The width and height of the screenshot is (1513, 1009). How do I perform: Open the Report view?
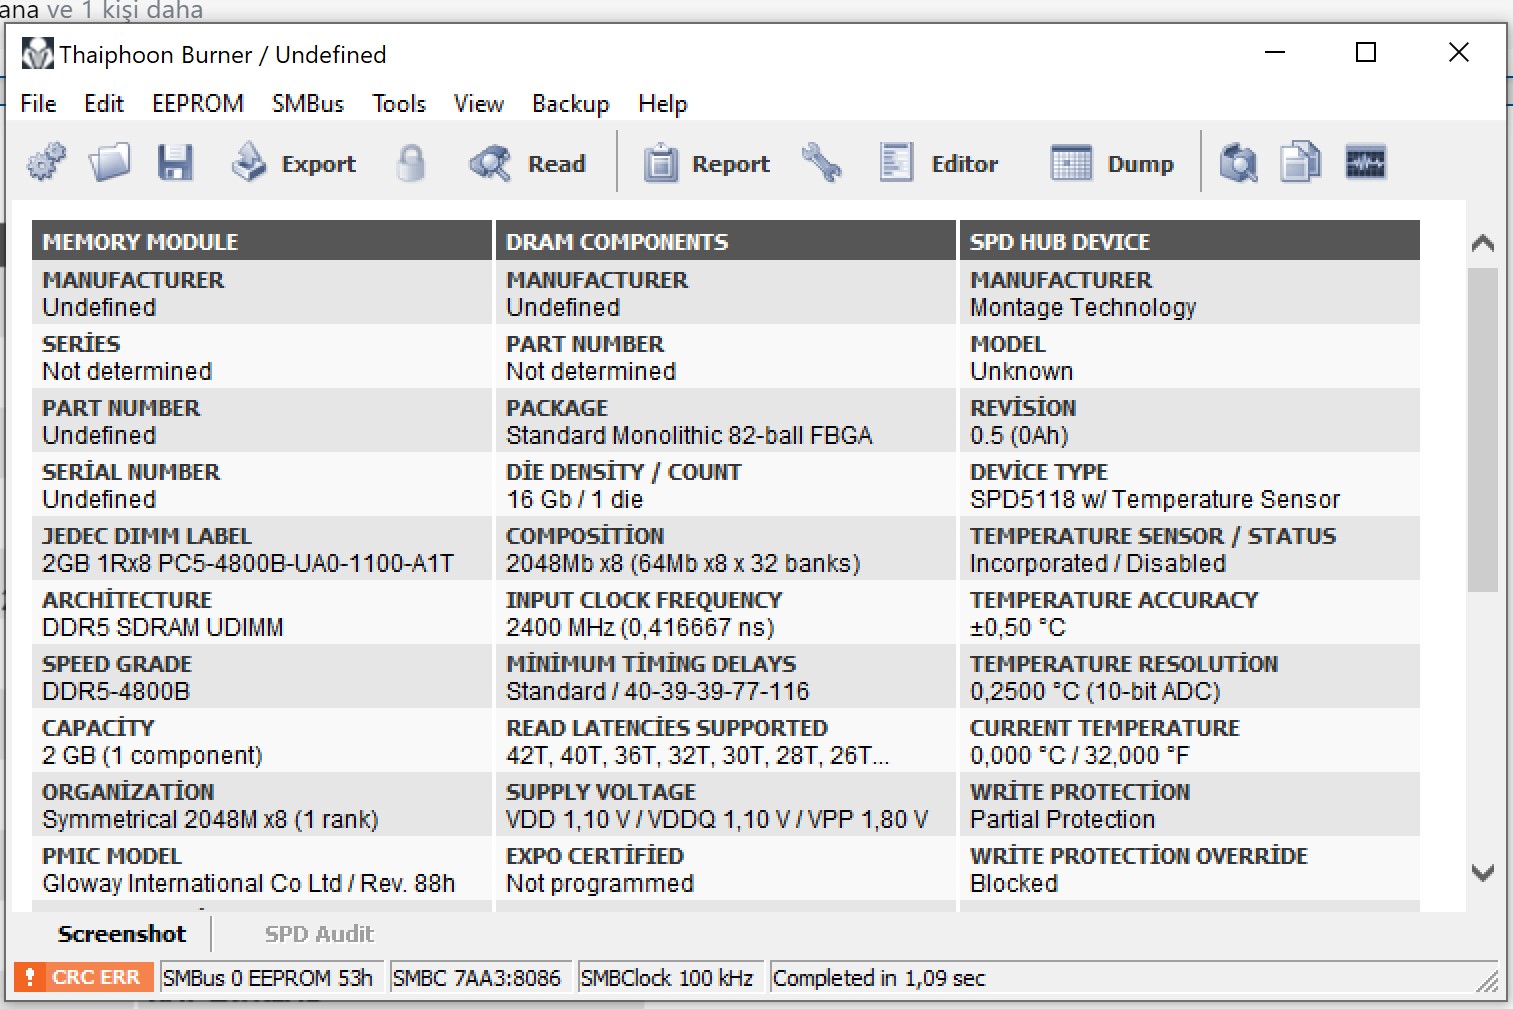(707, 163)
